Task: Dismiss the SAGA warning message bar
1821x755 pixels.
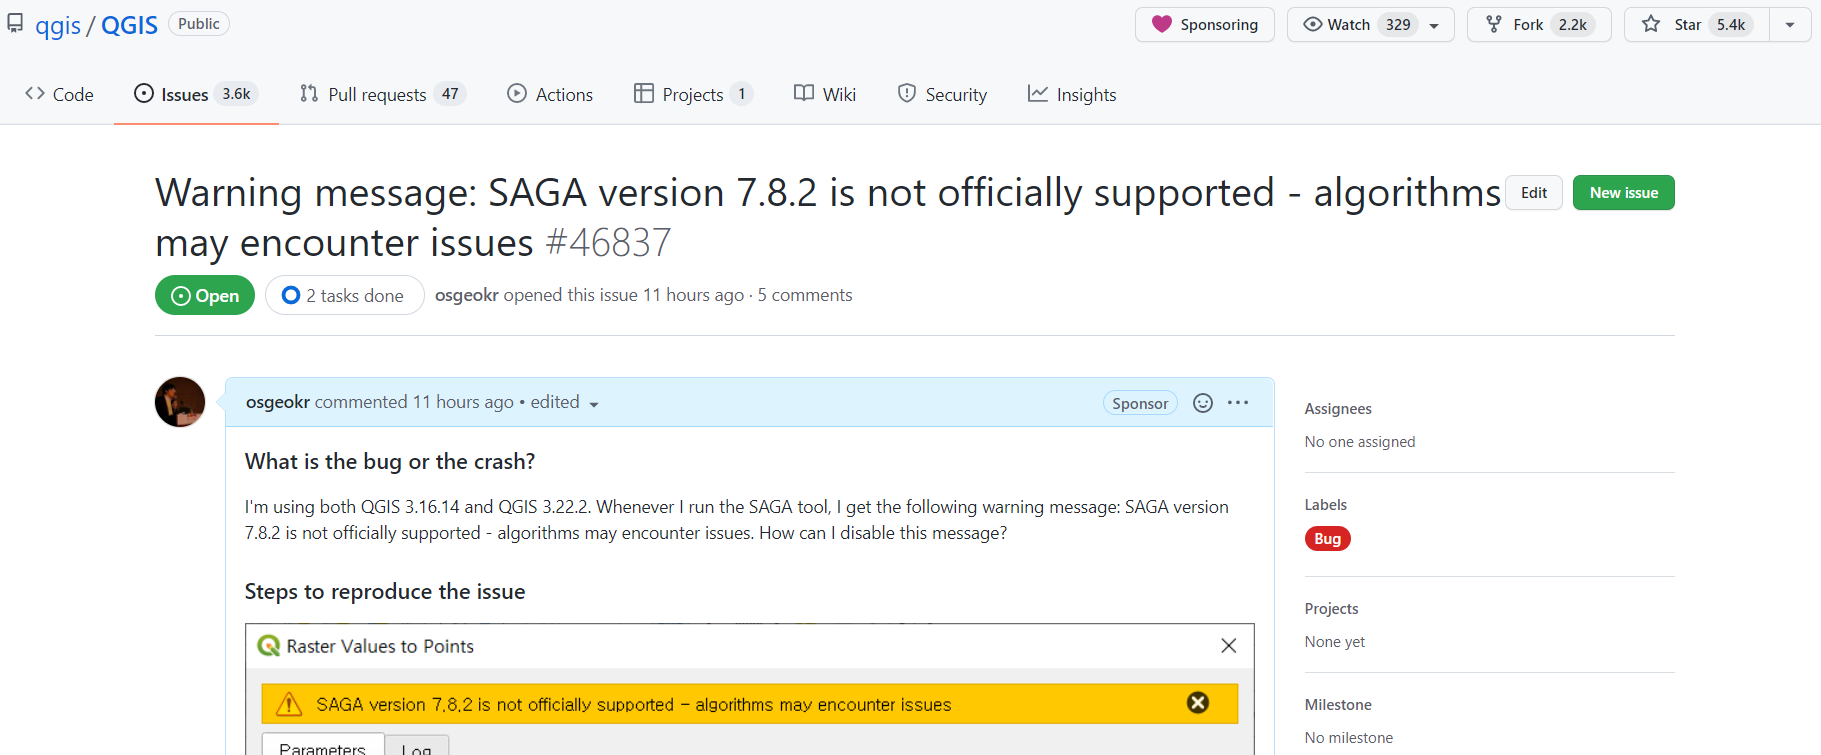Action: pos(1198,703)
